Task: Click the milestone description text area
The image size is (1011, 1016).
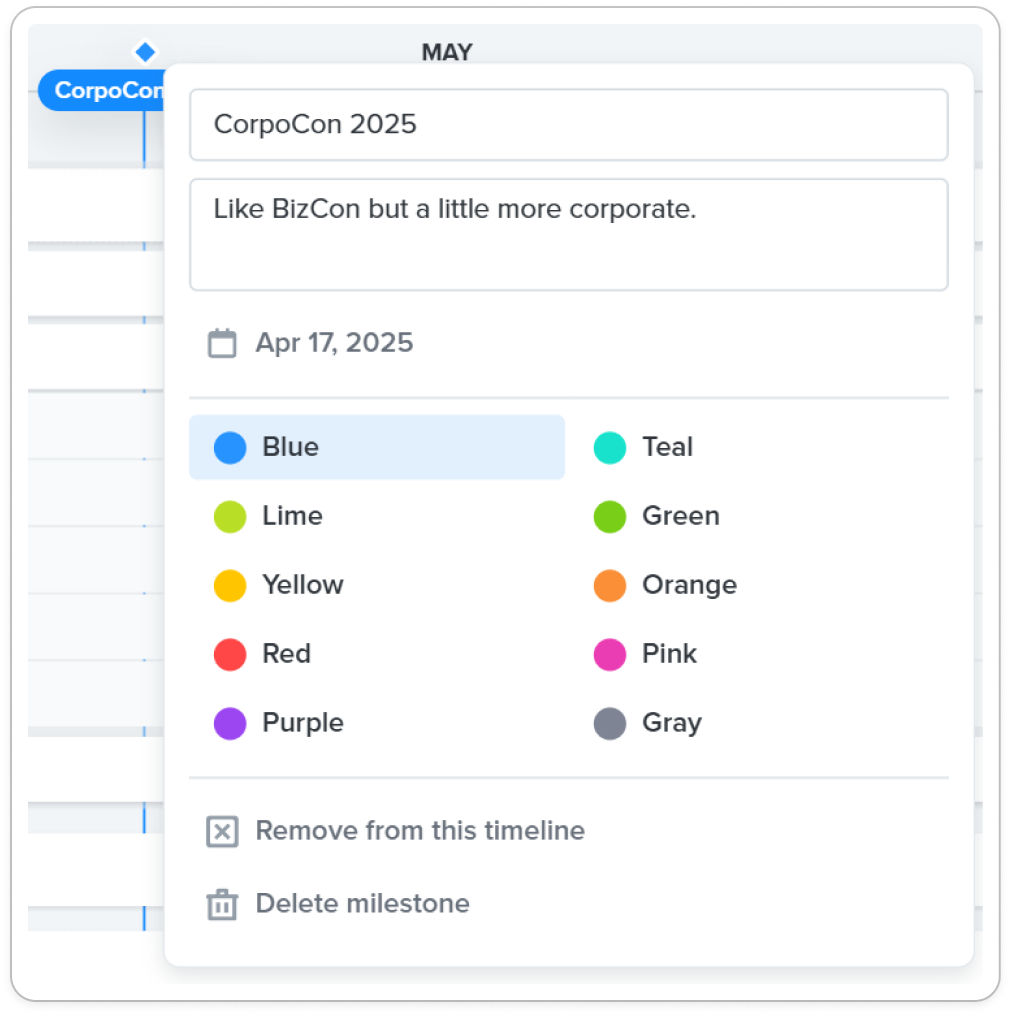Action: point(568,235)
